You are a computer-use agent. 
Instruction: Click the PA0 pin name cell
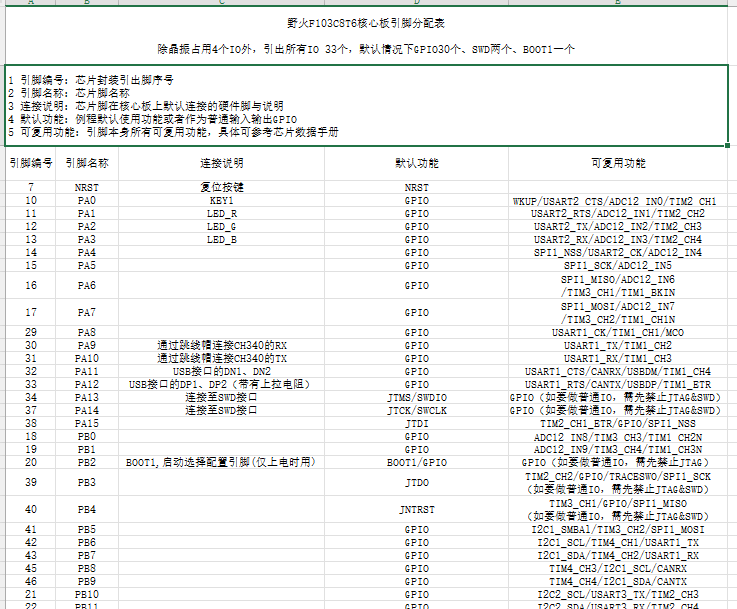click(87, 201)
